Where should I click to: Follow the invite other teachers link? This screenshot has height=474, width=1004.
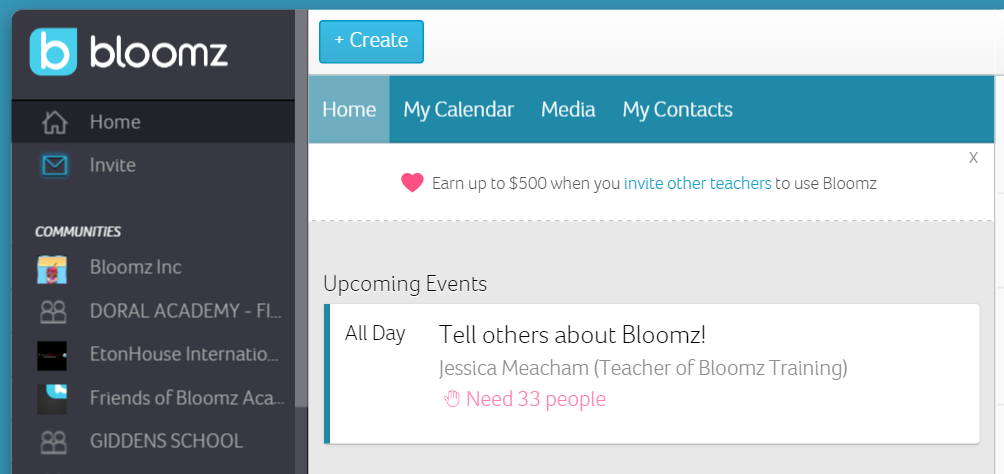tap(697, 183)
